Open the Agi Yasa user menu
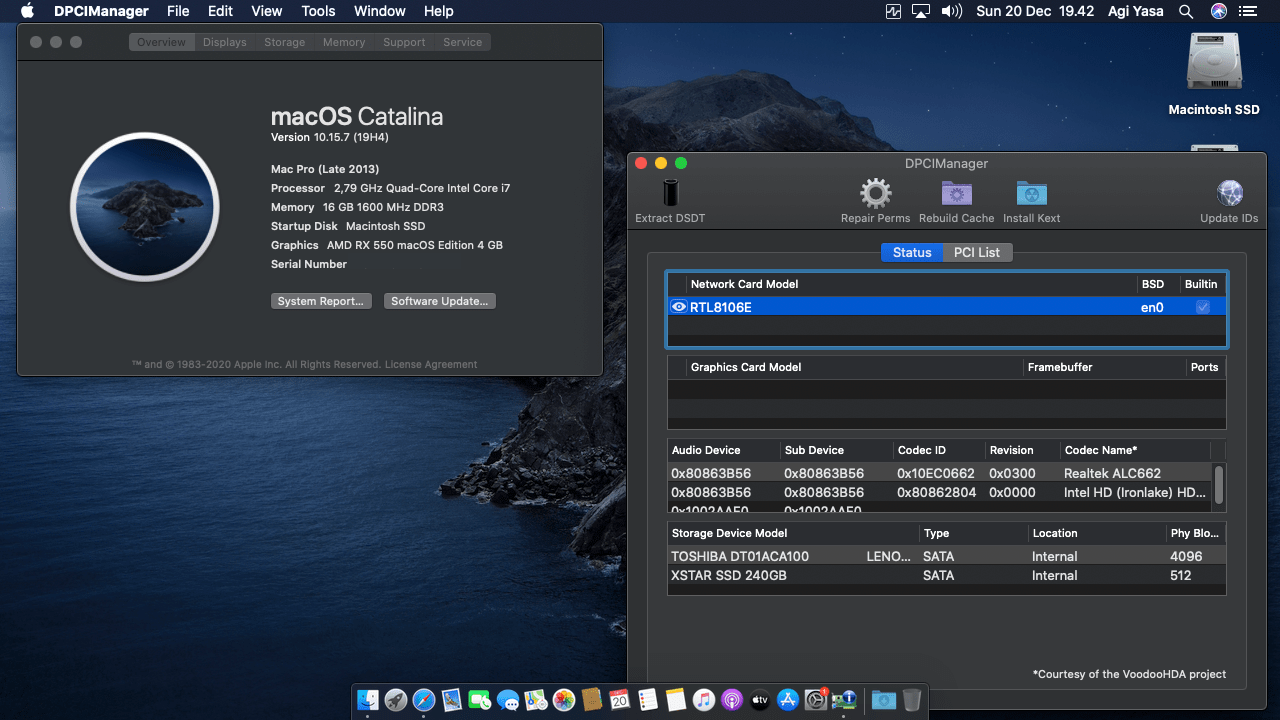 (x=1137, y=11)
